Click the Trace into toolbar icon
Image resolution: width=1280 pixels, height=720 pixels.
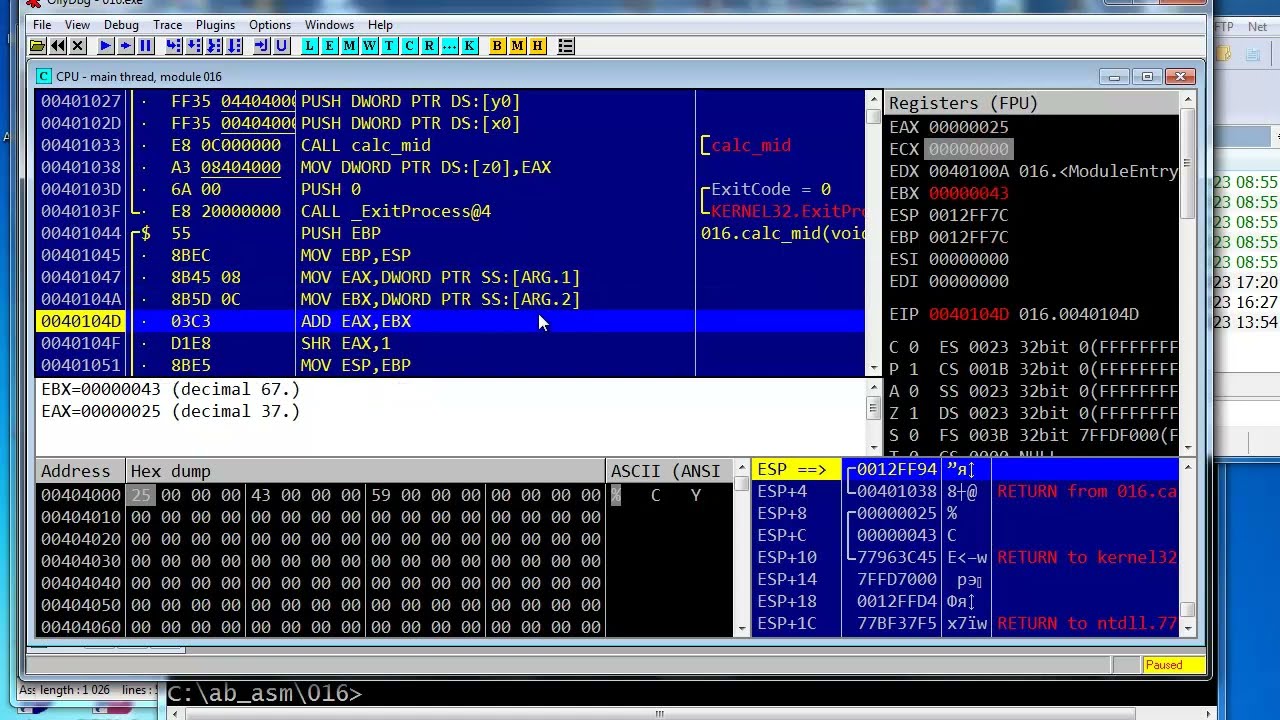point(213,46)
